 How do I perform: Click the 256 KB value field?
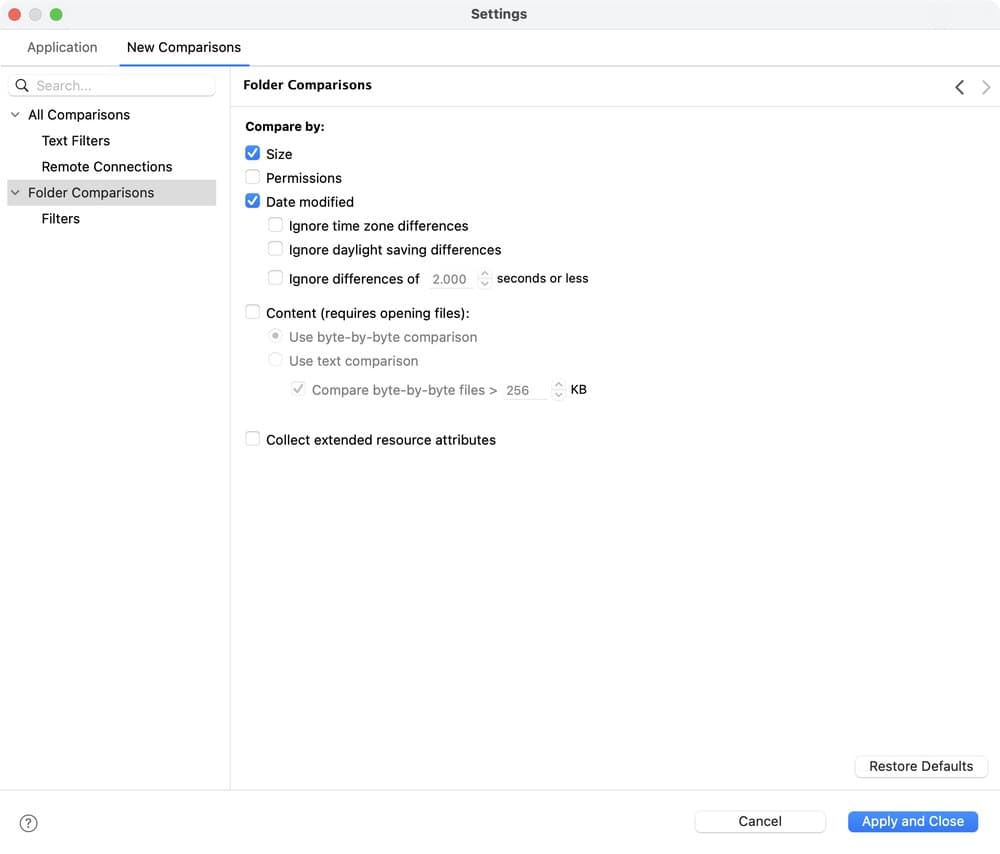coord(524,390)
